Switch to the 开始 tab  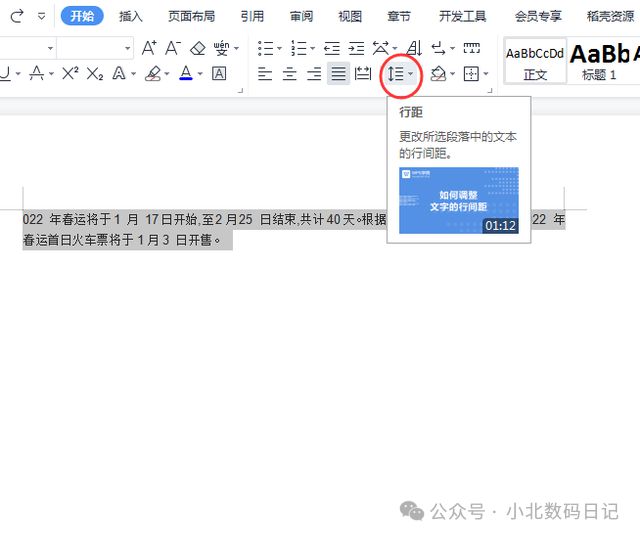82,16
